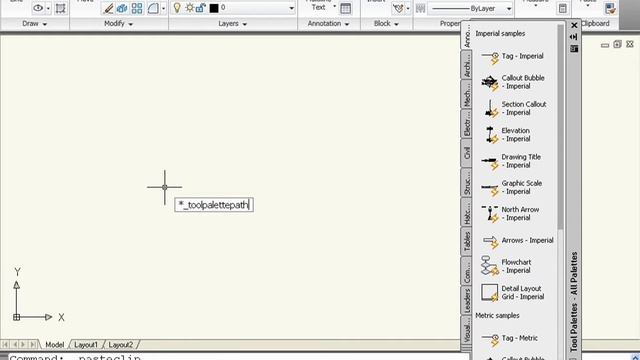
Task: Click the paste clipboard brush icon
Action: pos(610,8)
